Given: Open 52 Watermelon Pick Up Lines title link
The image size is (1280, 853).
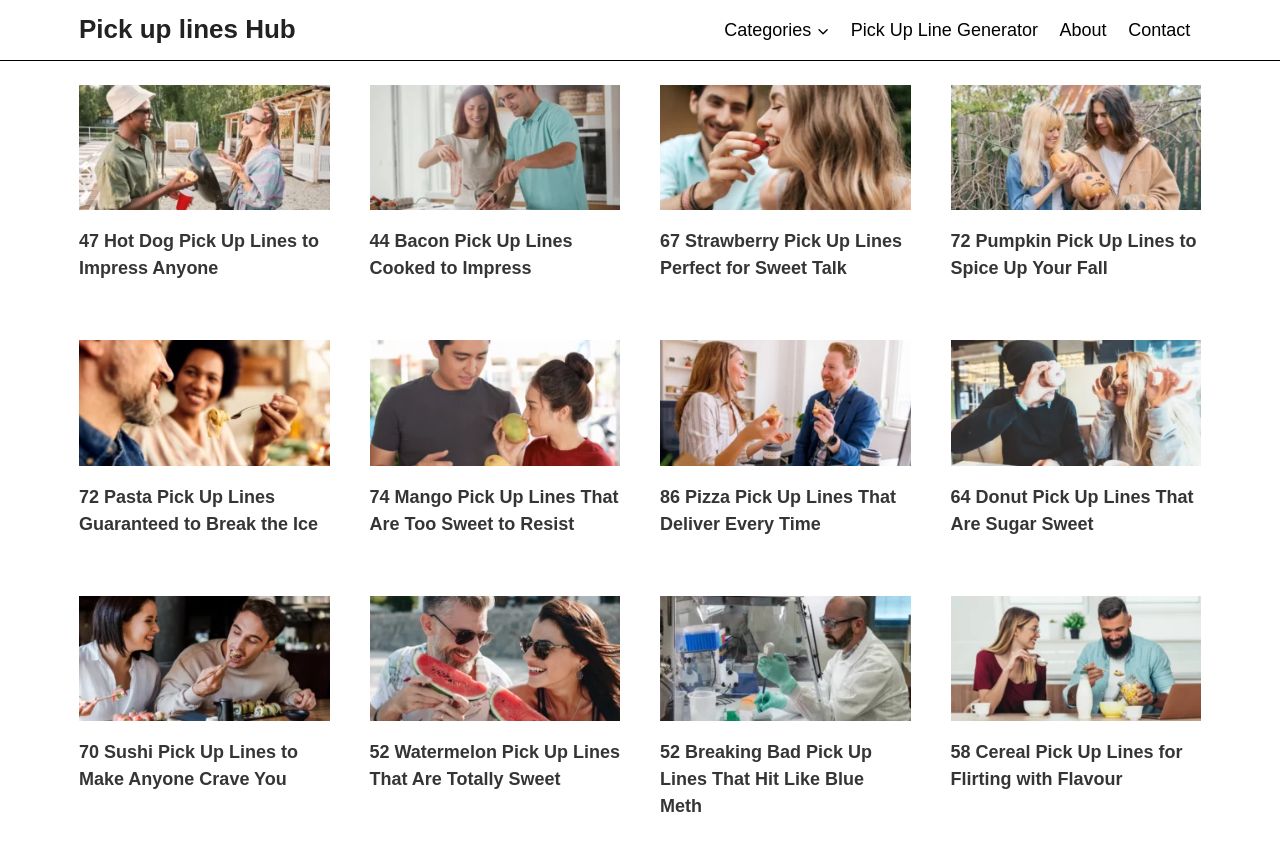Looking at the screenshot, I should [x=495, y=765].
